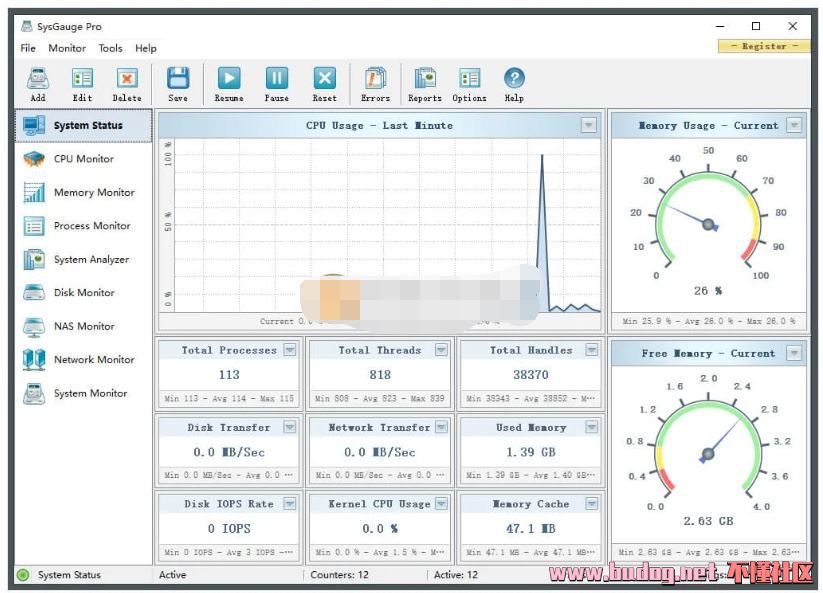Click the Delete toolbar icon
The width and height of the screenshot is (823, 593).
[127, 80]
